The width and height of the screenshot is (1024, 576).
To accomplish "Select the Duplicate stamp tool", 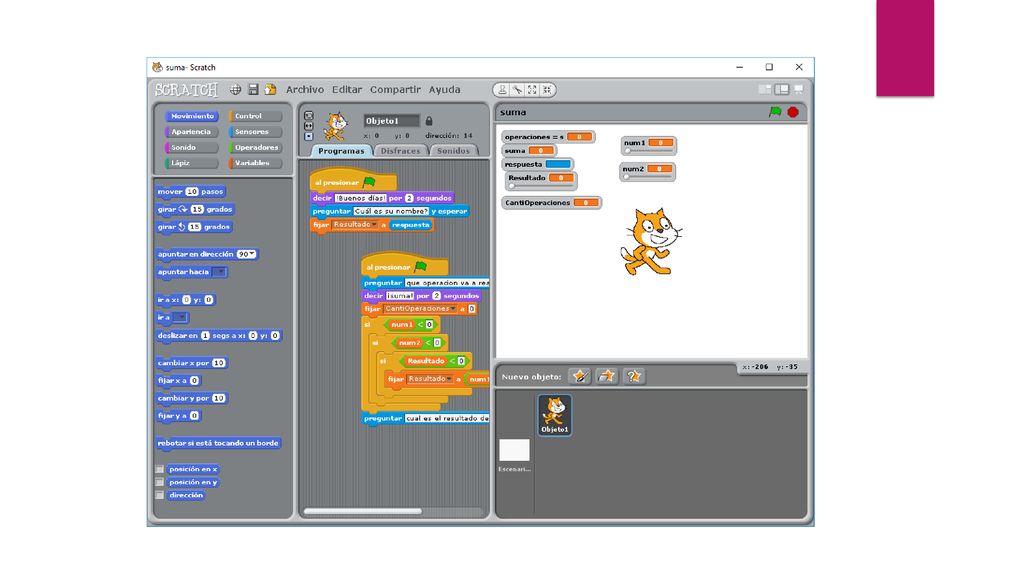I will pyautogui.click(x=502, y=89).
